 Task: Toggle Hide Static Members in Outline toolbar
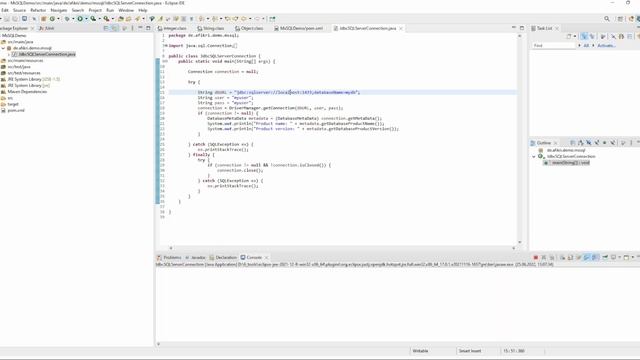[597, 143]
